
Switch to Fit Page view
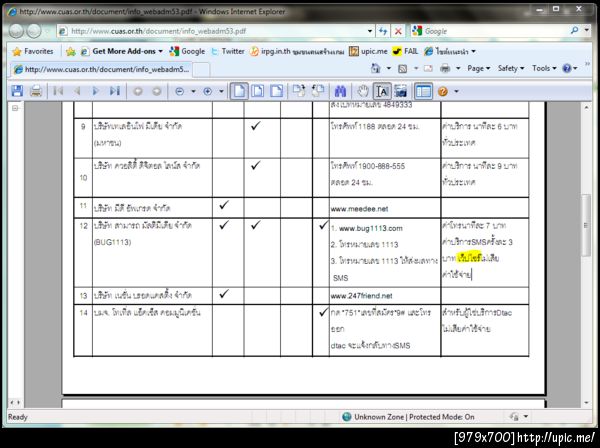[258, 91]
